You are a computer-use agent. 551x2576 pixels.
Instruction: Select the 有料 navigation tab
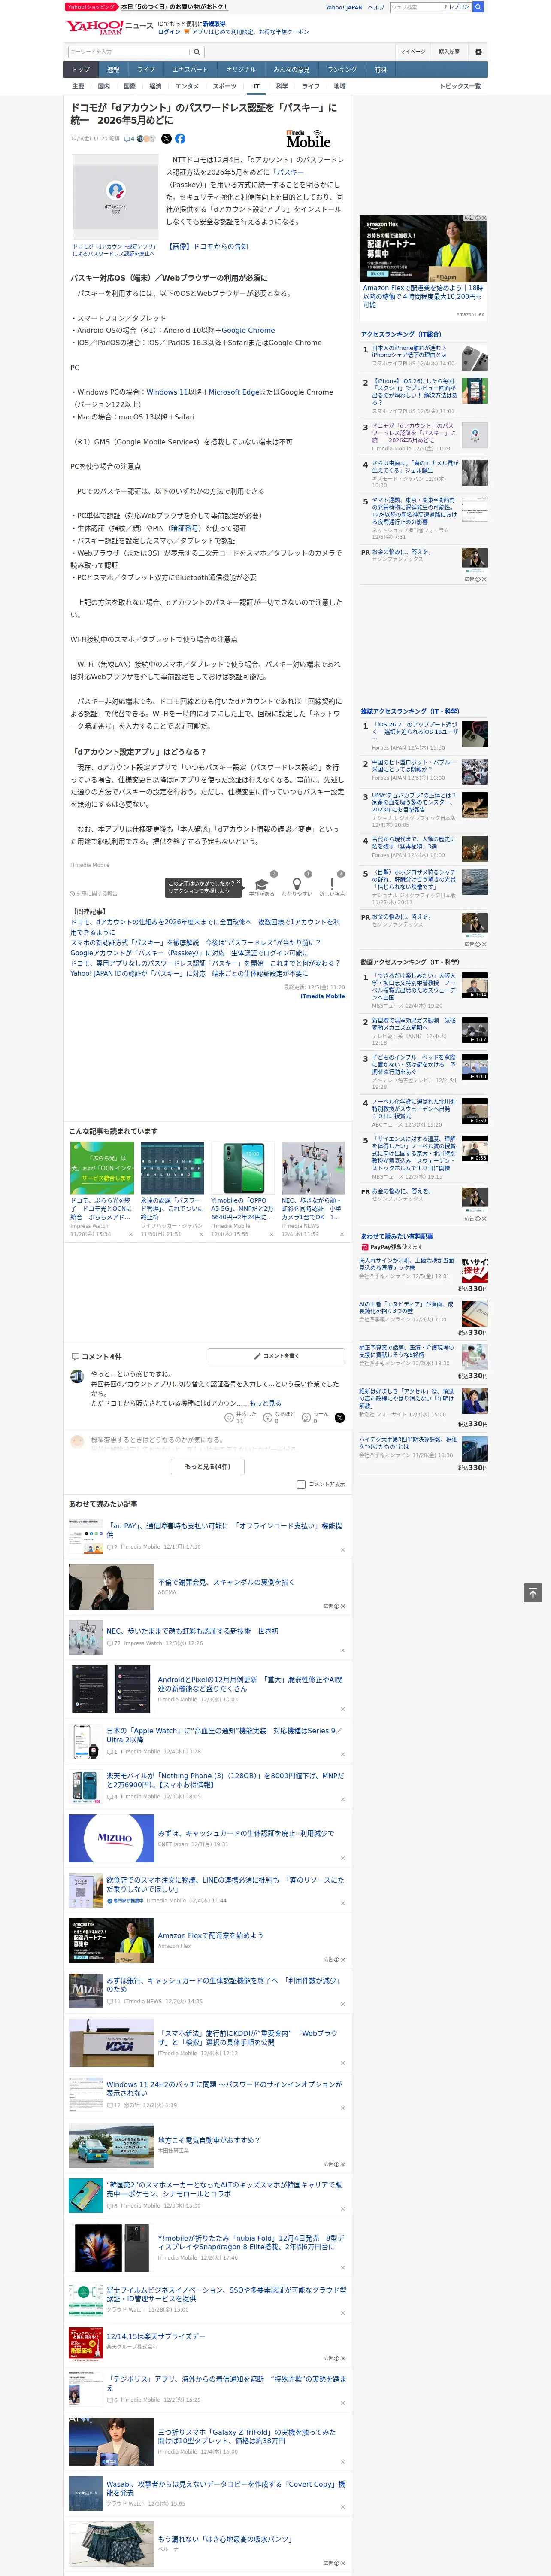pyautogui.click(x=380, y=70)
